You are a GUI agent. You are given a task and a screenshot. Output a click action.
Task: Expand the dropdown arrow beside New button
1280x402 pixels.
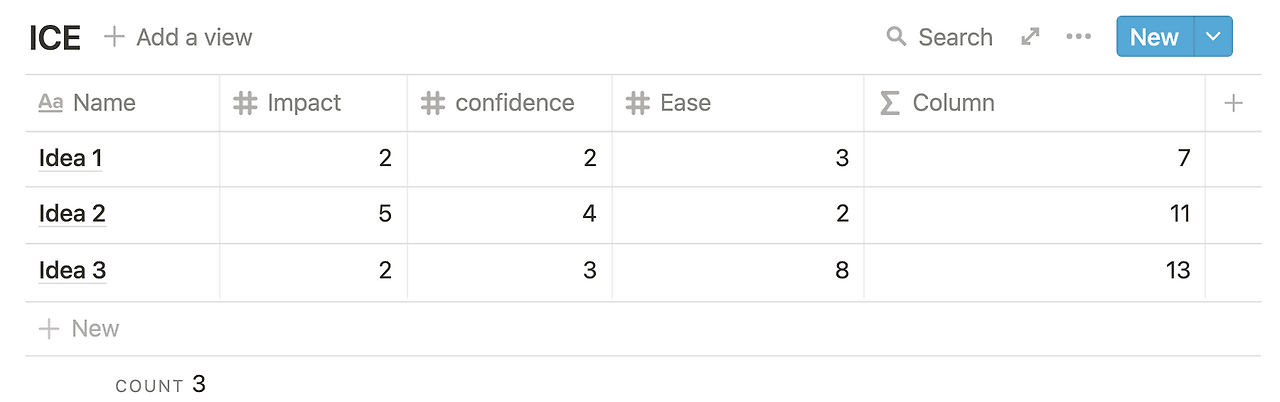click(1213, 37)
